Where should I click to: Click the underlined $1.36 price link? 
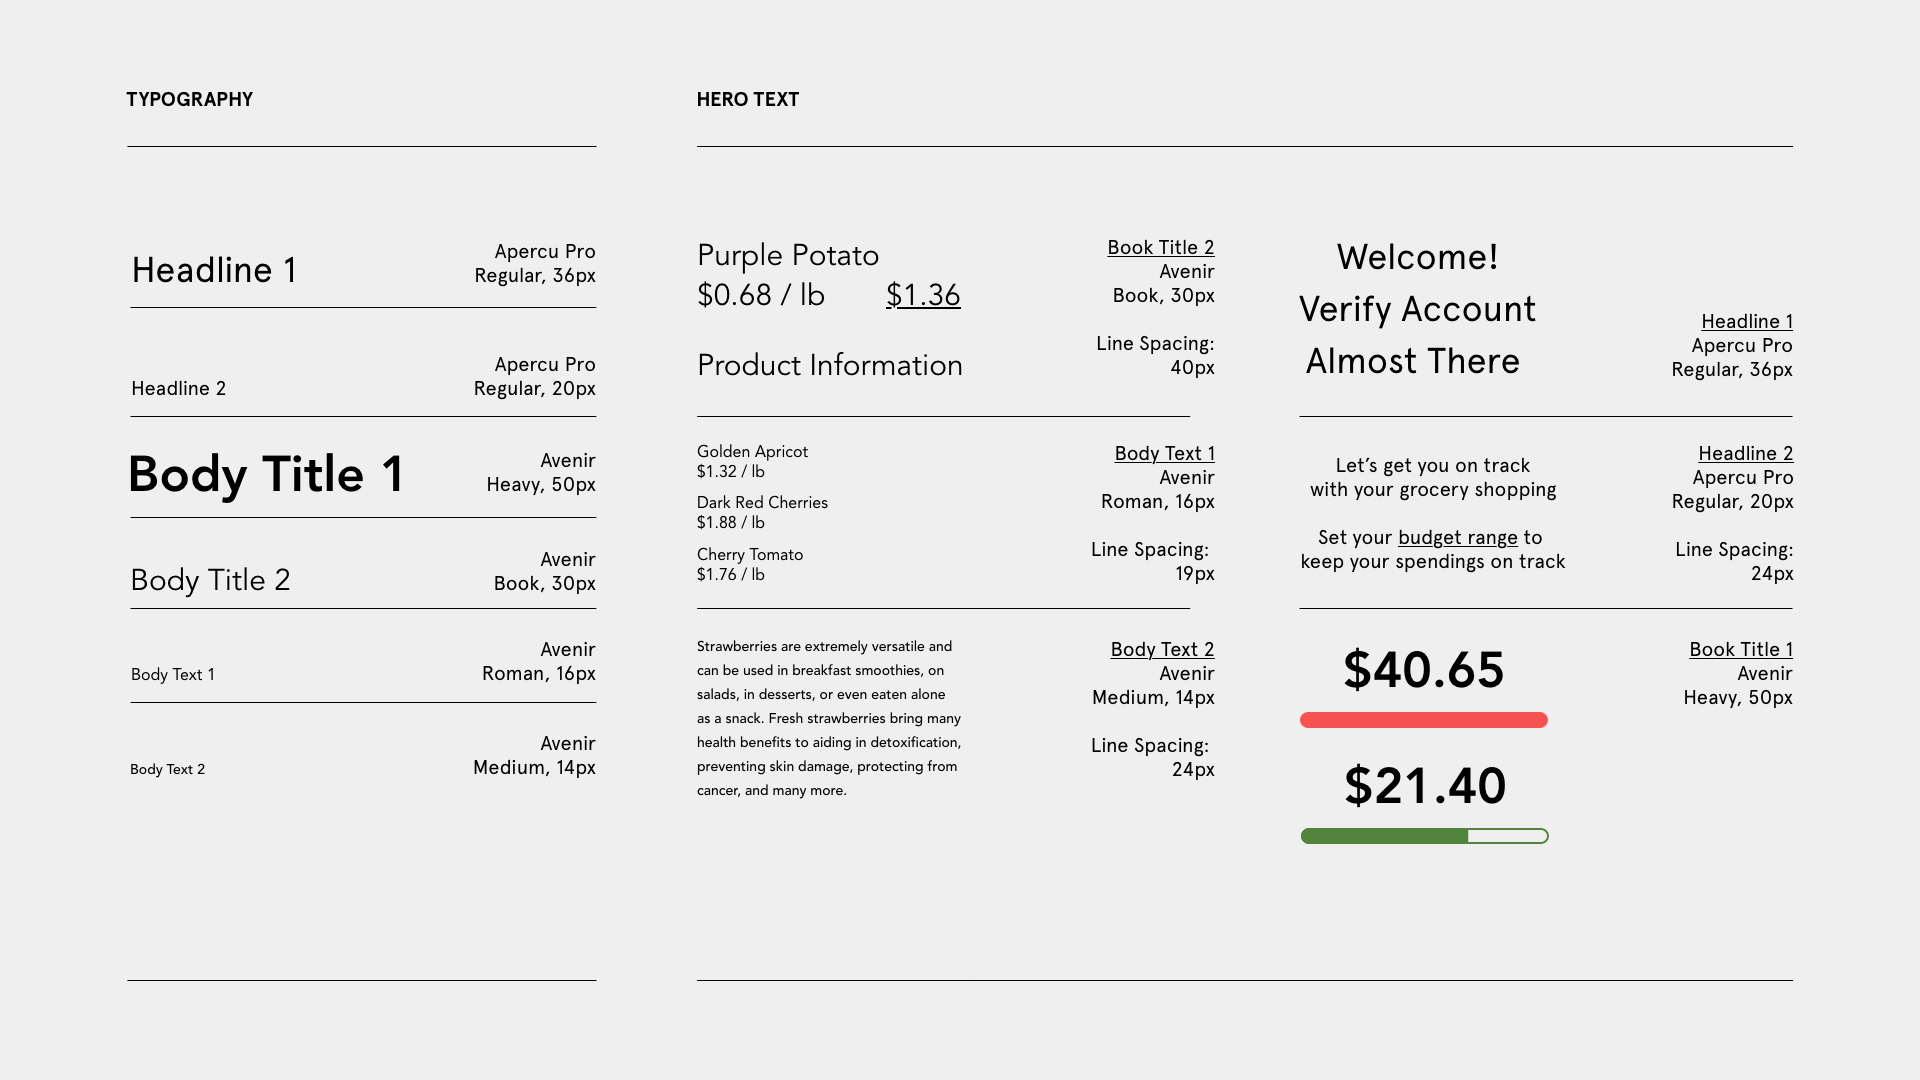click(923, 295)
